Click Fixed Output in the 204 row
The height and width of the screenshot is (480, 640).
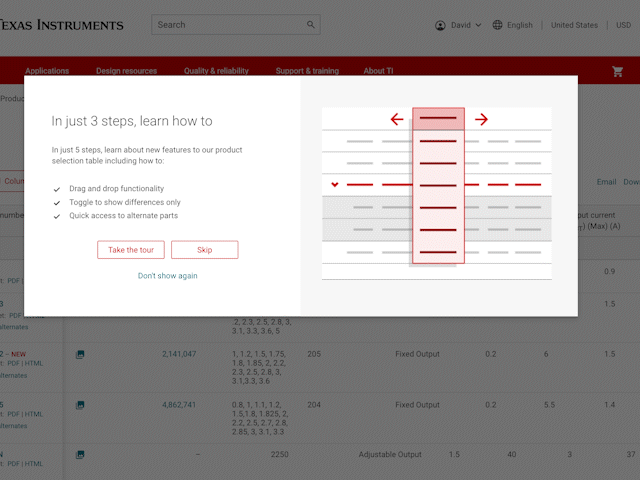[417, 405]
